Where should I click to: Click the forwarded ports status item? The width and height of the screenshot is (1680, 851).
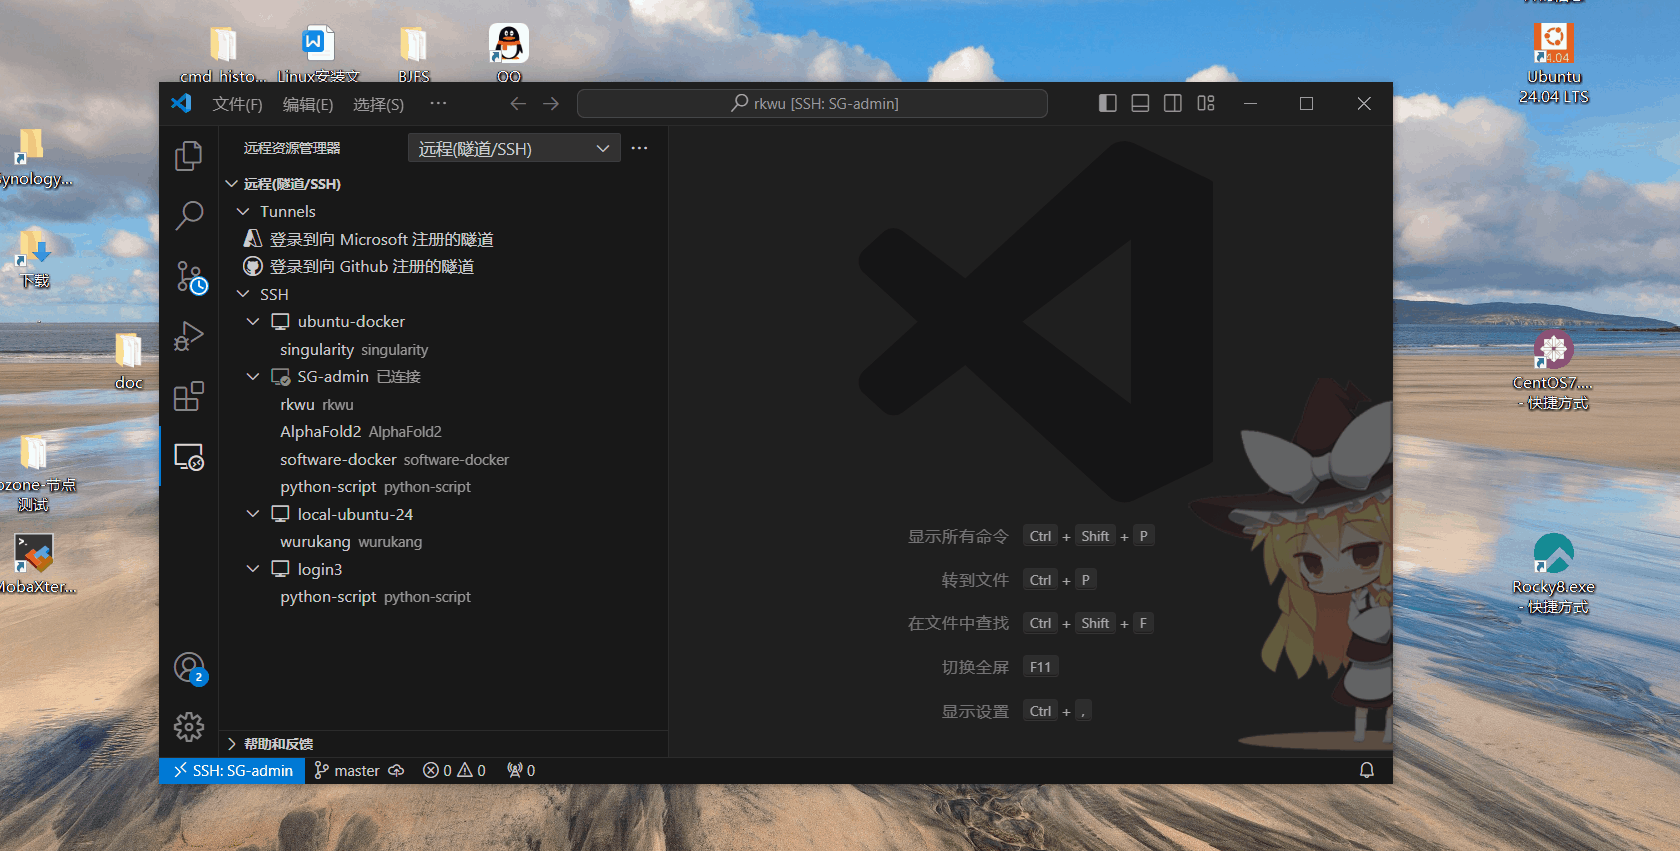pos(521,770)
